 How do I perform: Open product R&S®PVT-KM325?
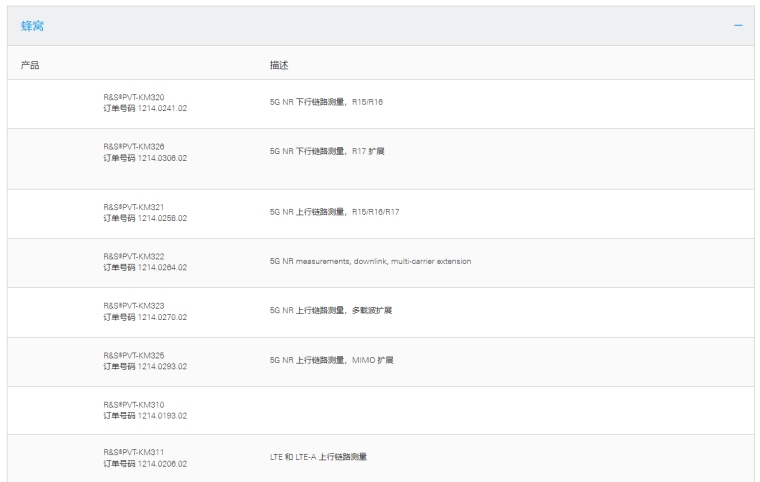[x=134, y=355]
